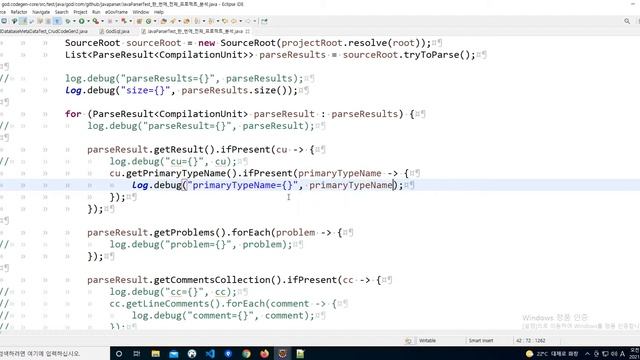640x360 pixels.
Task: Click the Back navigation arrow icon
Action: click(233, 21)
